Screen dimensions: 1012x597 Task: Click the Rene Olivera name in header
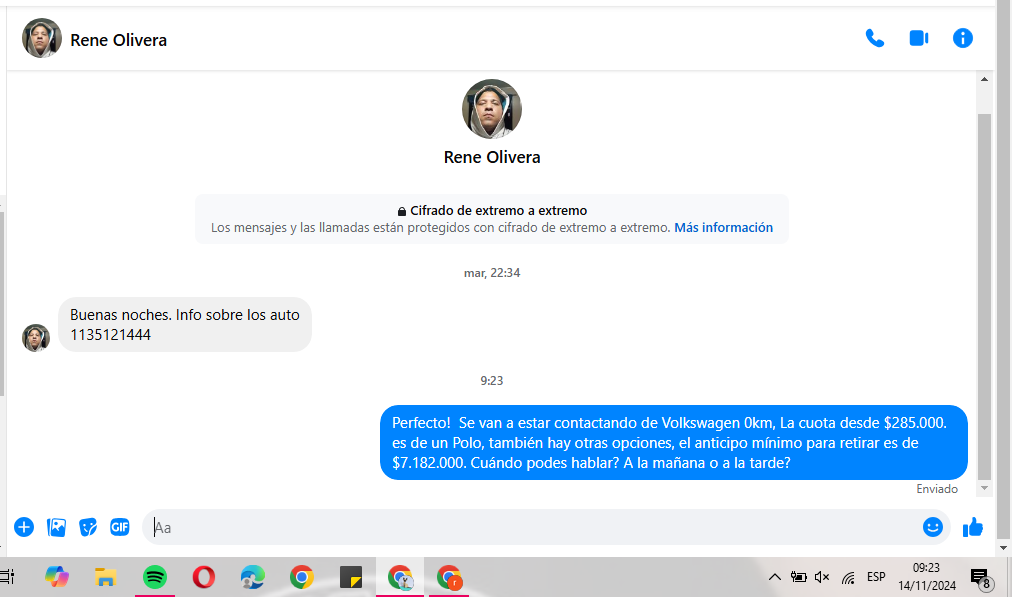click(x=118, y=41)
